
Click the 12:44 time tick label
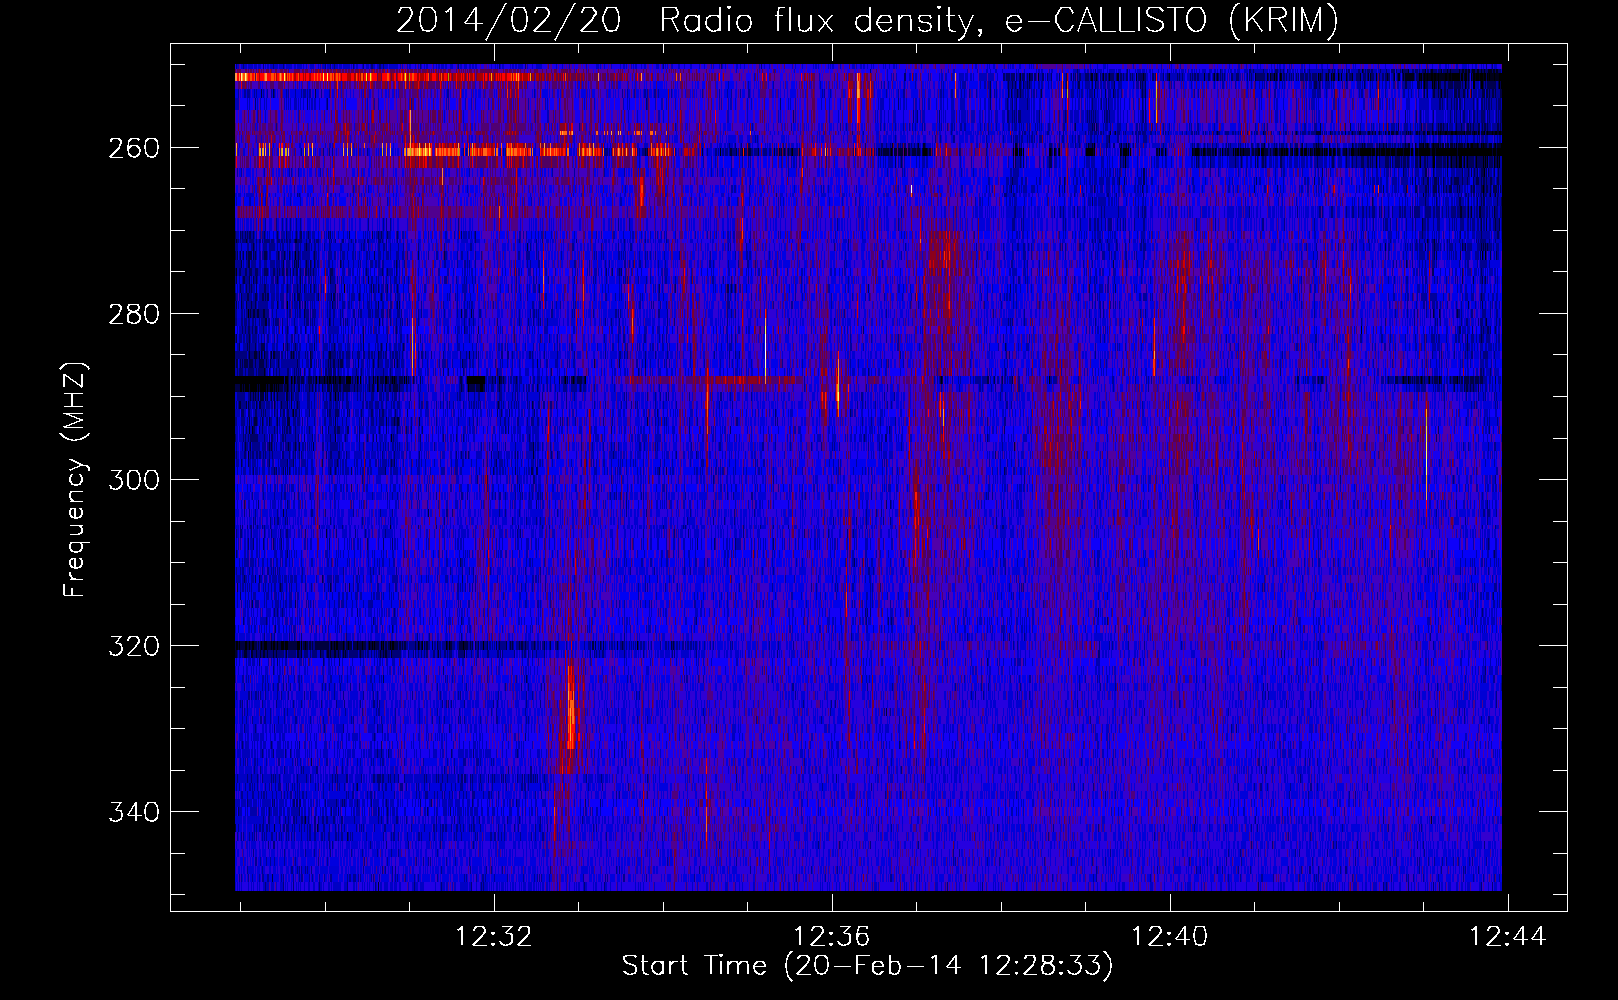point(1508,937)
